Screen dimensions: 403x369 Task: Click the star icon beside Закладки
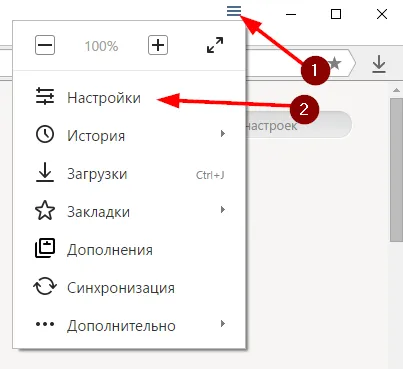tap(45, 210)
